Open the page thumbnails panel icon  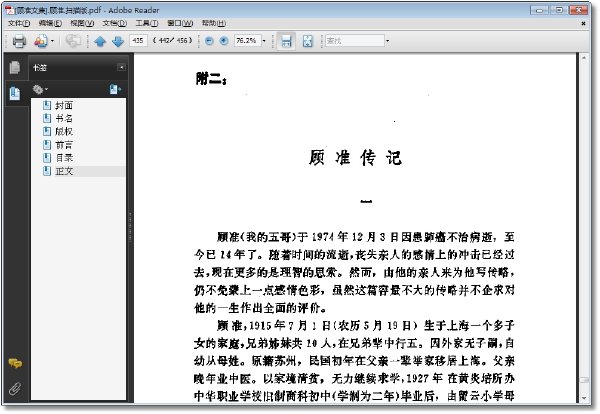(x=15, y=67)
